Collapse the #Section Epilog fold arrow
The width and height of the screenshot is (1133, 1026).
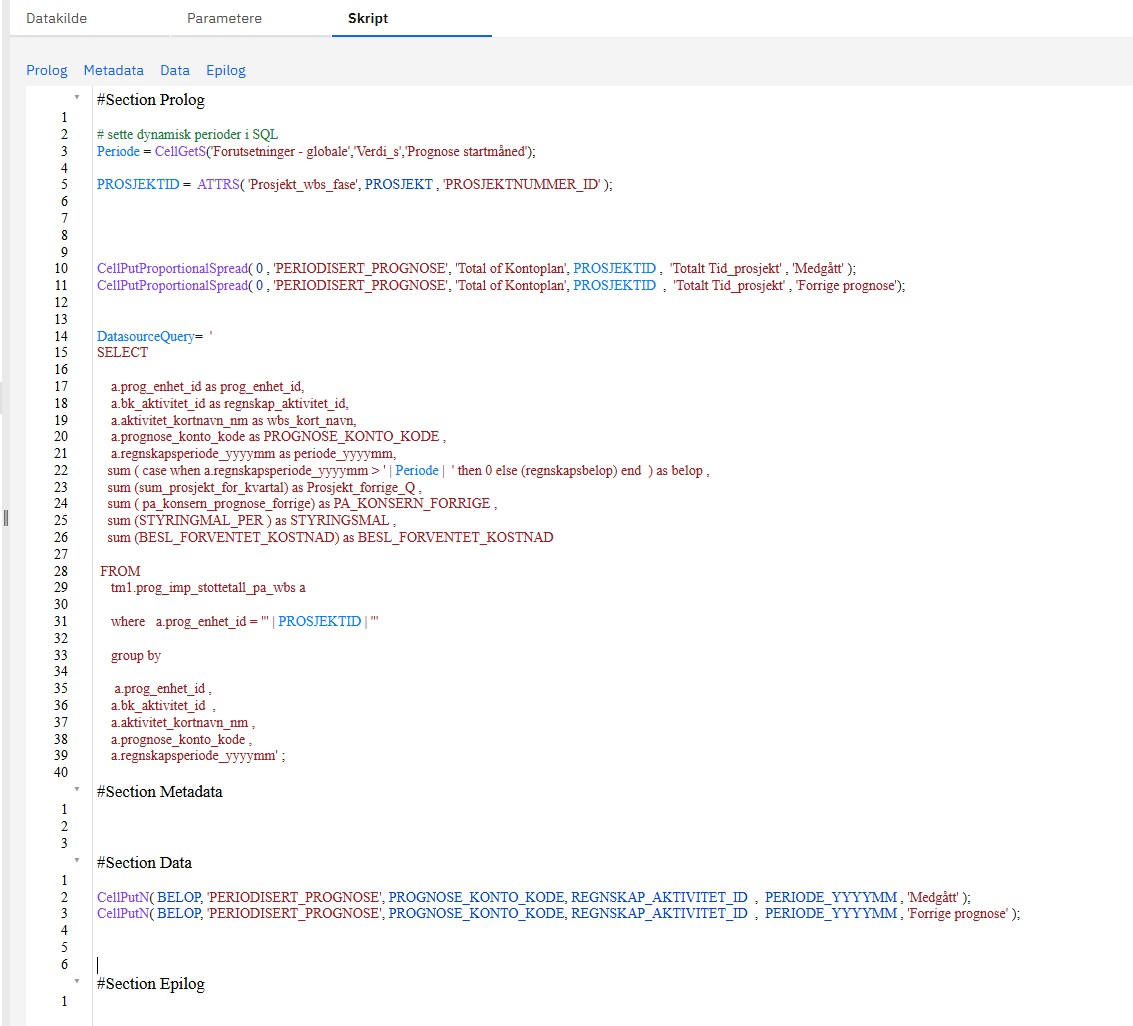77,981
